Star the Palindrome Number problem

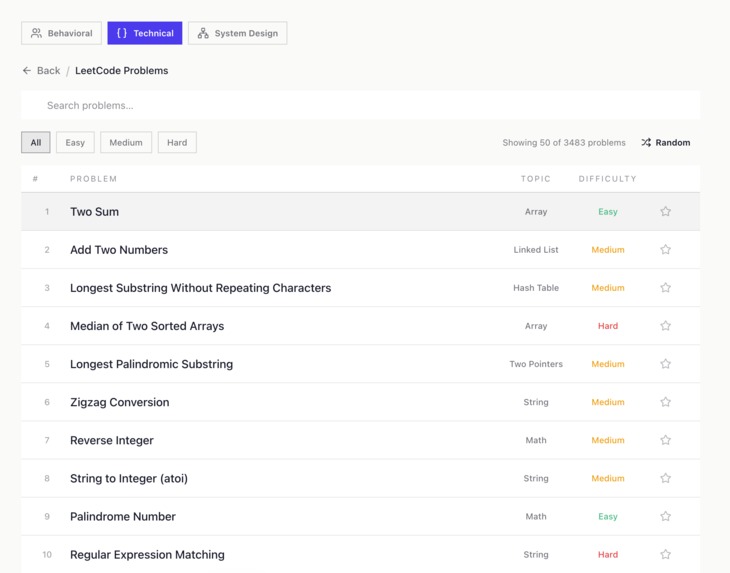pos(665,517)
